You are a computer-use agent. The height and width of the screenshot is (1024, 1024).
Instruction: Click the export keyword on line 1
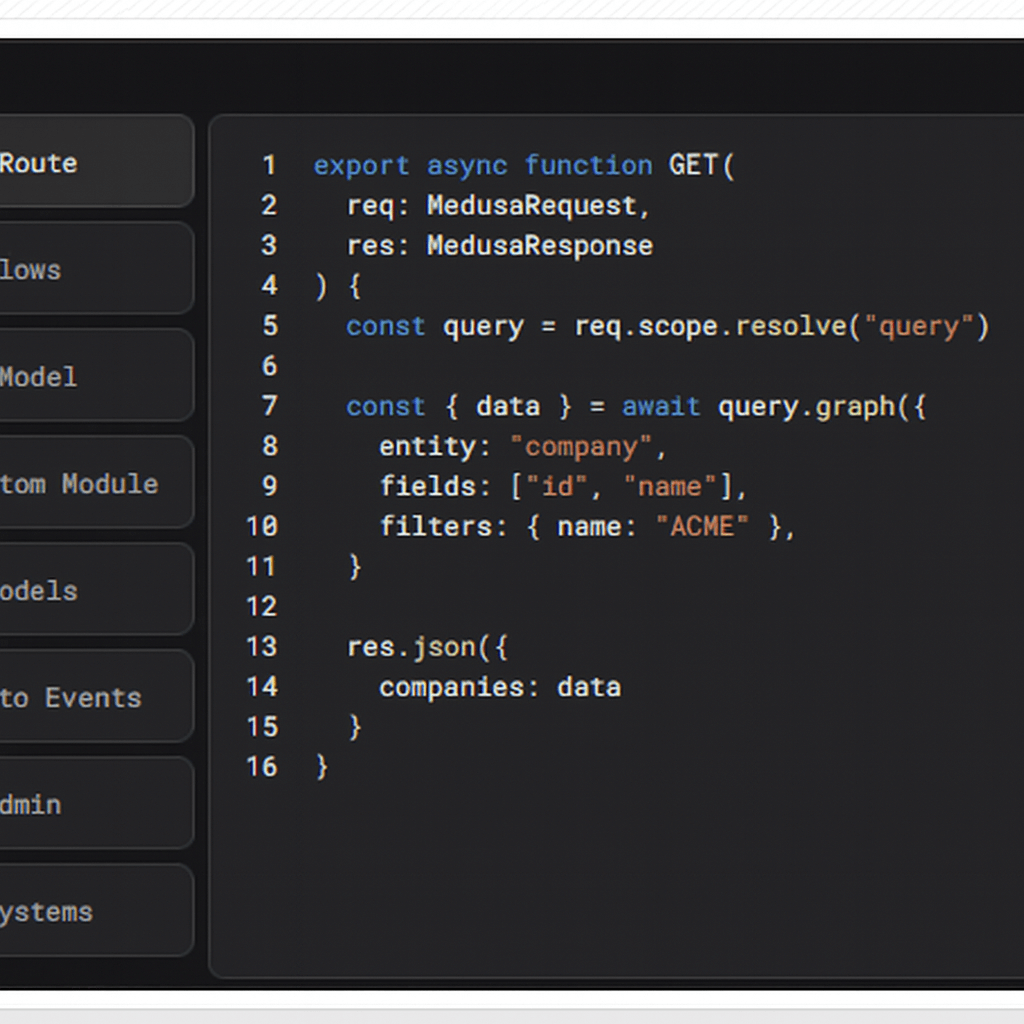361,165
